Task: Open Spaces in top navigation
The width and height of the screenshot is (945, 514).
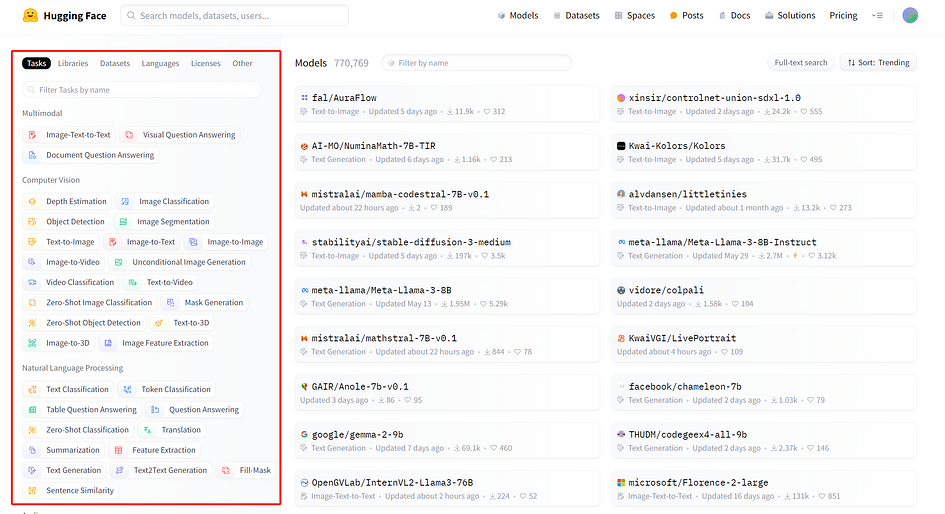Action: [635, 16]
